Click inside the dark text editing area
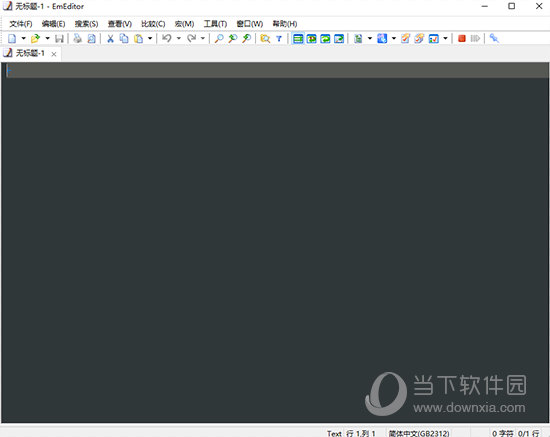The image size is (550, 437). coord(275,242)
